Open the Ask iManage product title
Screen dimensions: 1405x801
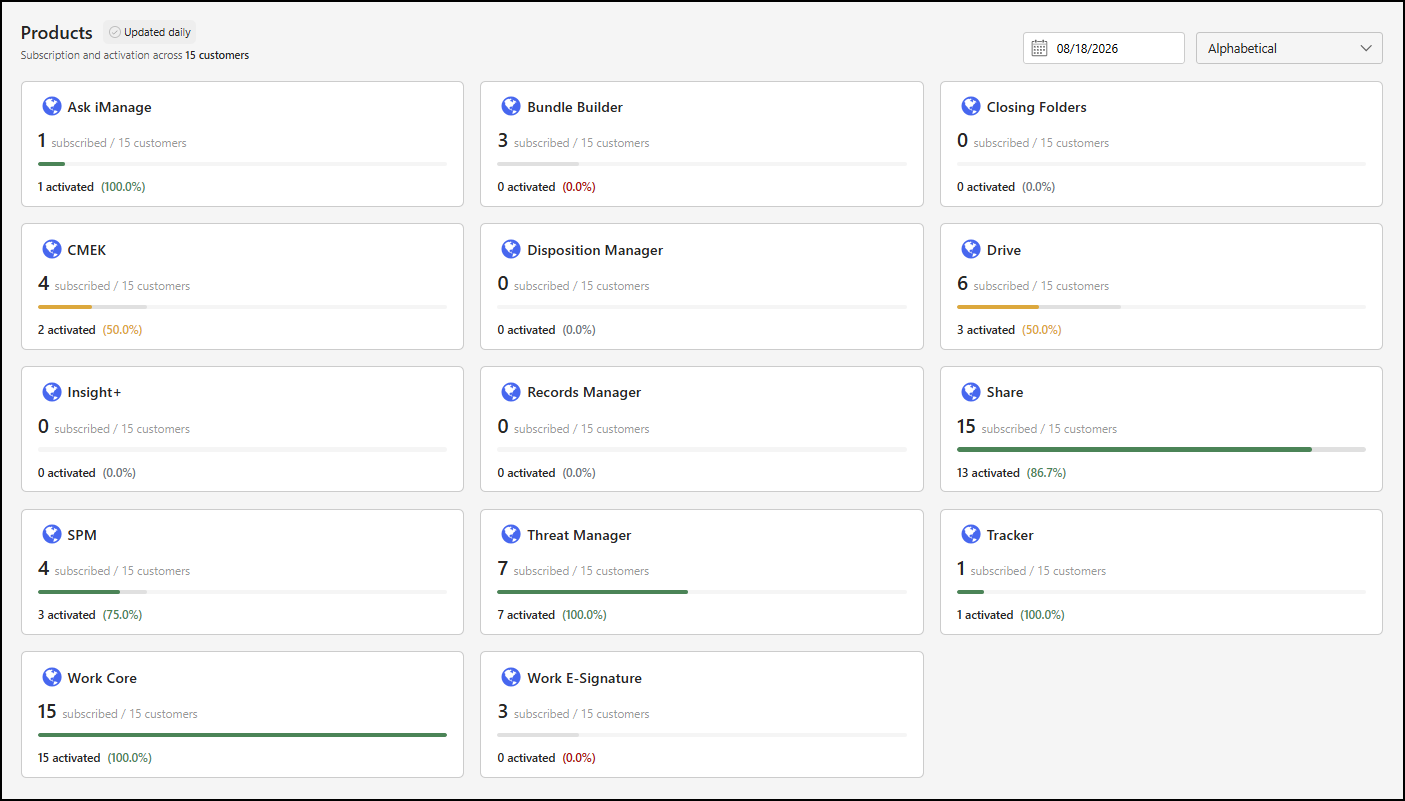click(x=110, y=107)
